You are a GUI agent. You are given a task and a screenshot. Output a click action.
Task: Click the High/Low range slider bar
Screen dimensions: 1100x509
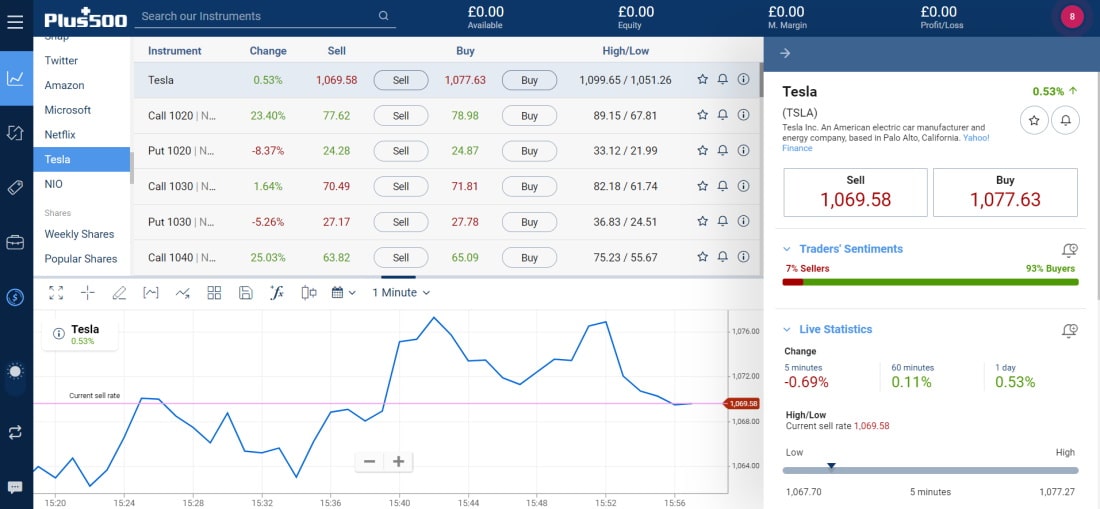930,470
